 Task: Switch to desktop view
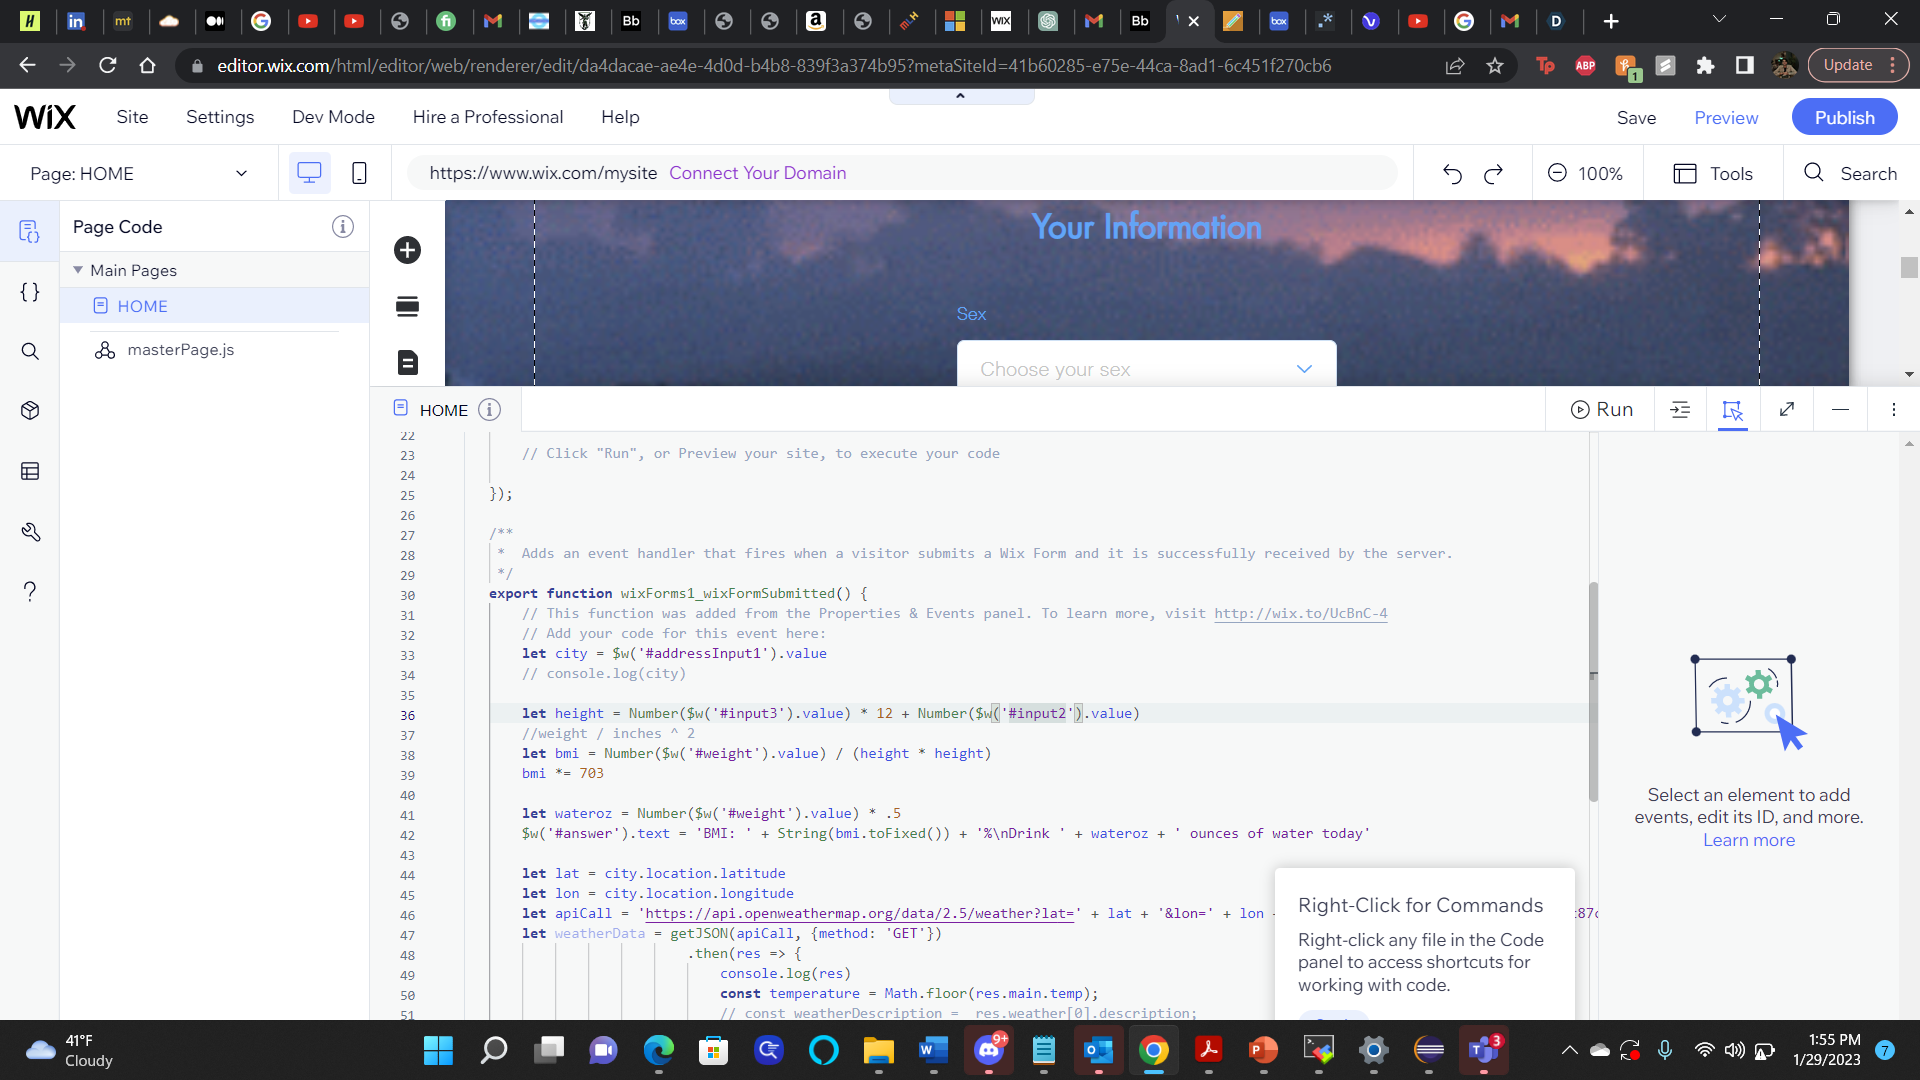(309, 173)
